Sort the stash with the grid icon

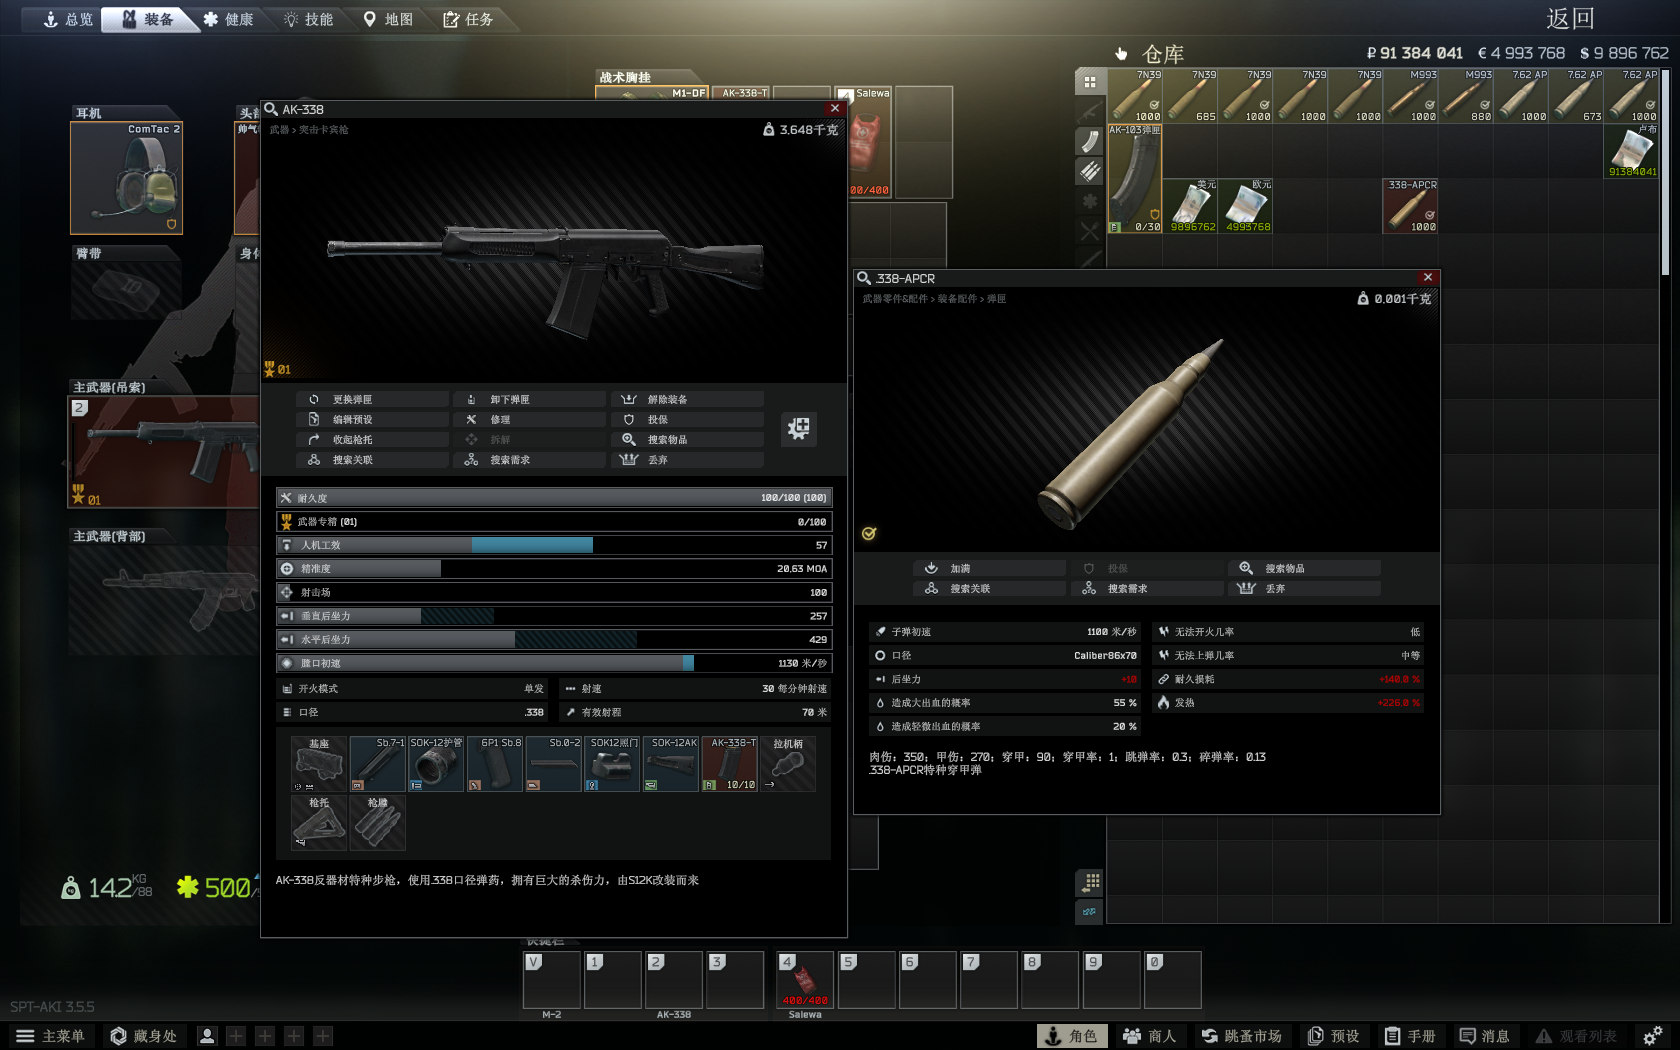pyautogui.click(x=1089, y=82)
